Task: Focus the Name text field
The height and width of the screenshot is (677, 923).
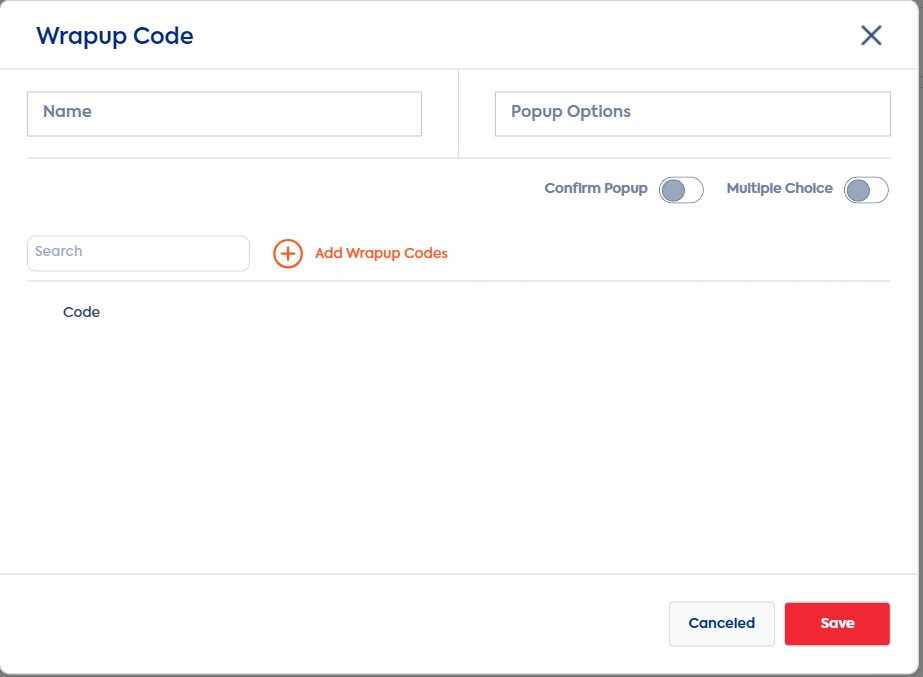Action: [x=224, y=114]
